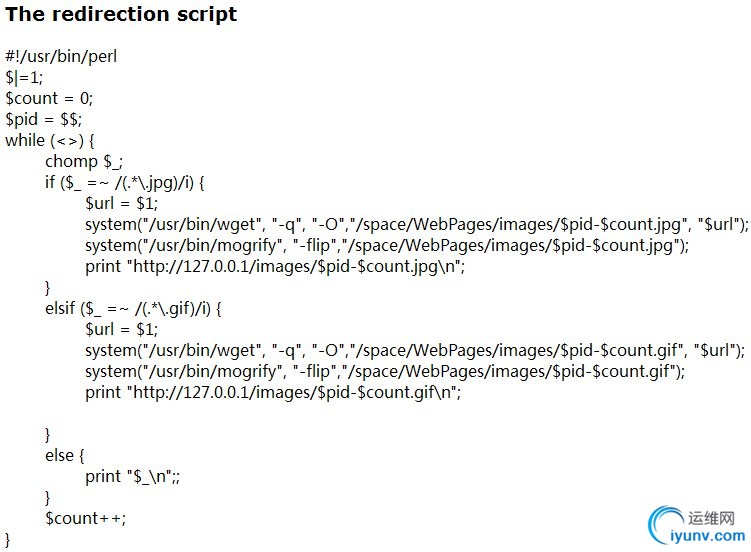Click the iyunv.com watermark logo icon
The height and width of the screenshot is (552, 751).
pos(665,525)
